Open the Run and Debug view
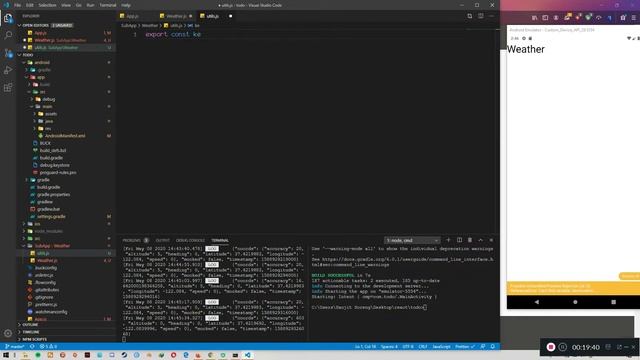This screenshot has height=360, width=640. pos(8,70)
